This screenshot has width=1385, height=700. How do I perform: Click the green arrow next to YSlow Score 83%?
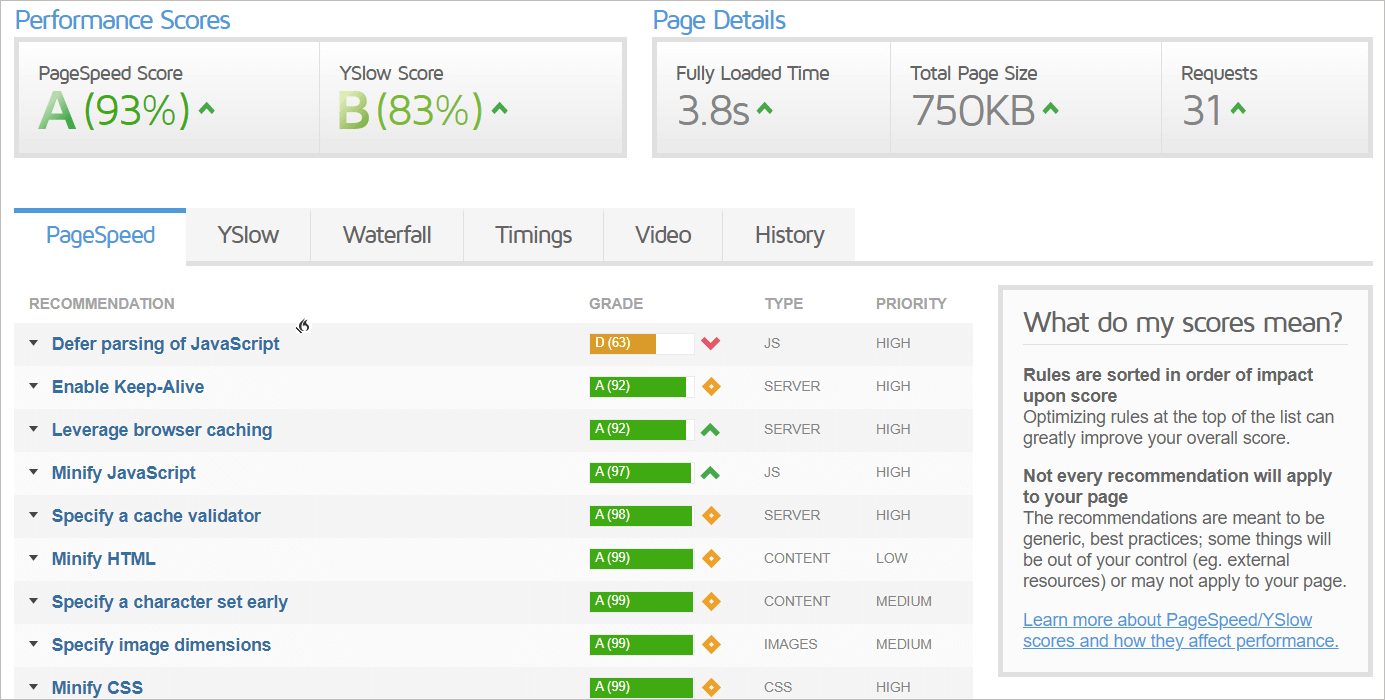pos(499,109)
